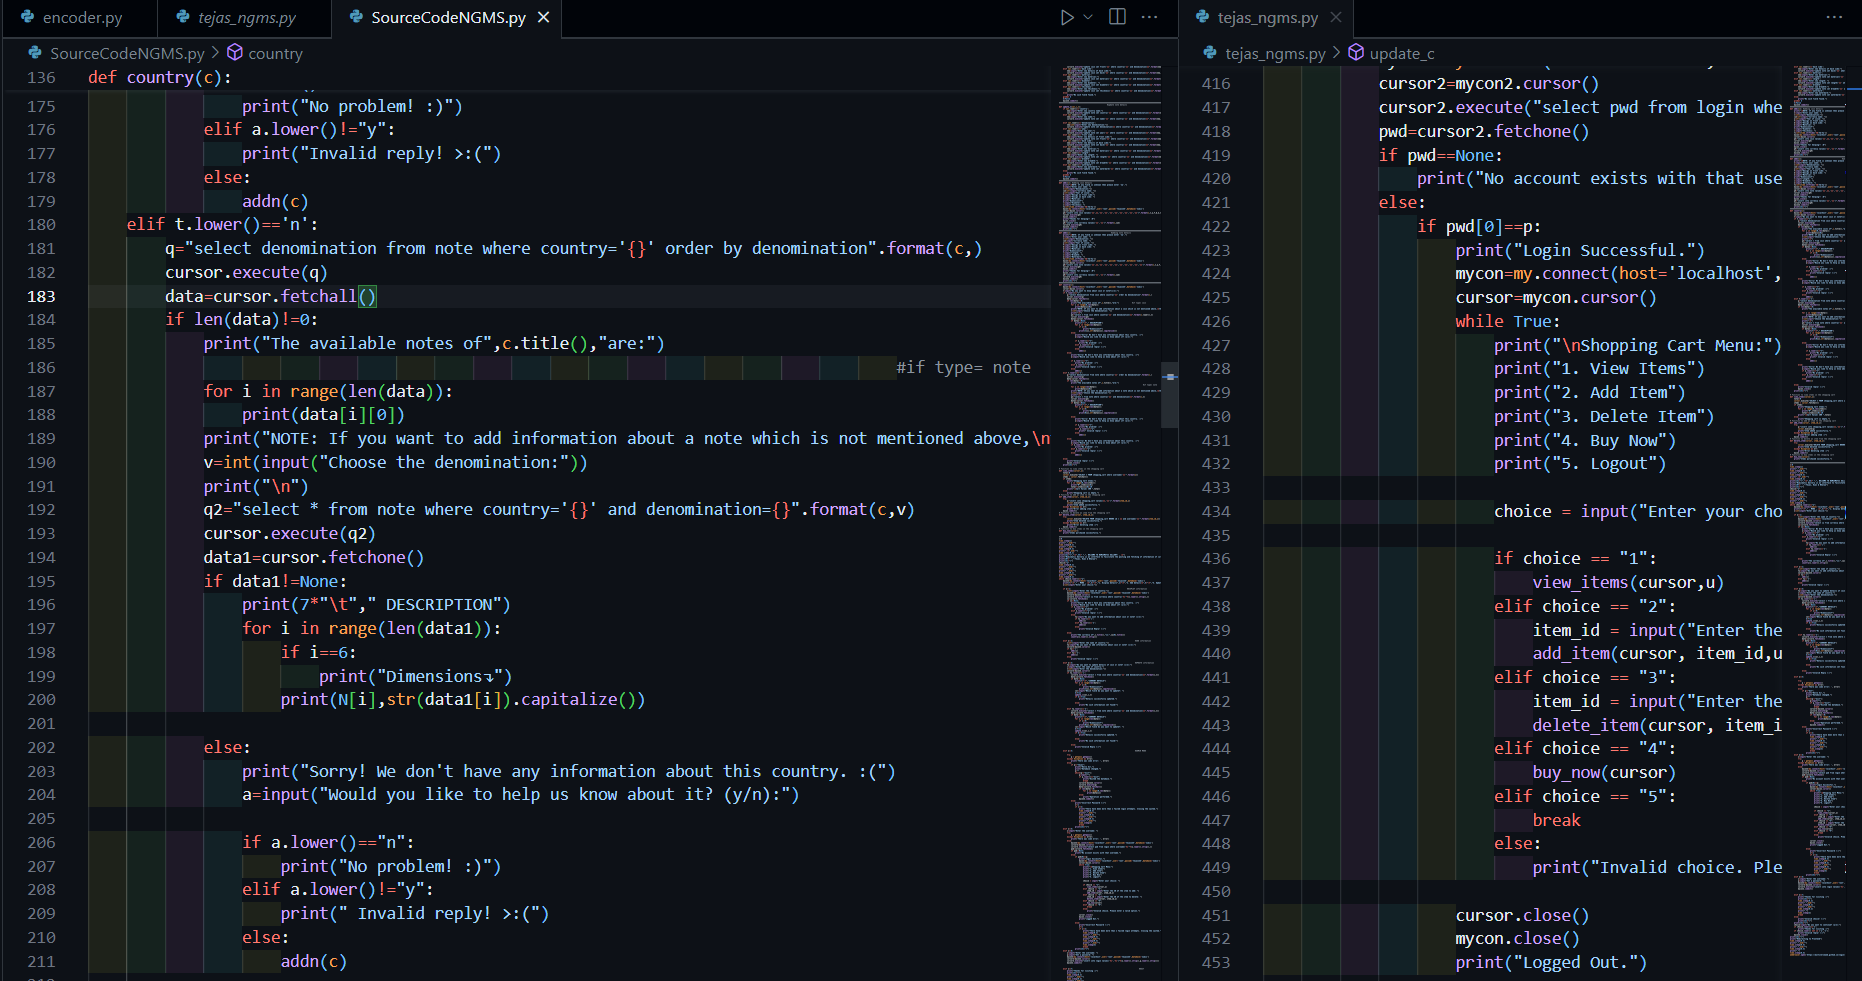This screenshot has height=981, width=1862.
Task: Click line number 136 in sticky scroll
Action: tap(41, 78)
